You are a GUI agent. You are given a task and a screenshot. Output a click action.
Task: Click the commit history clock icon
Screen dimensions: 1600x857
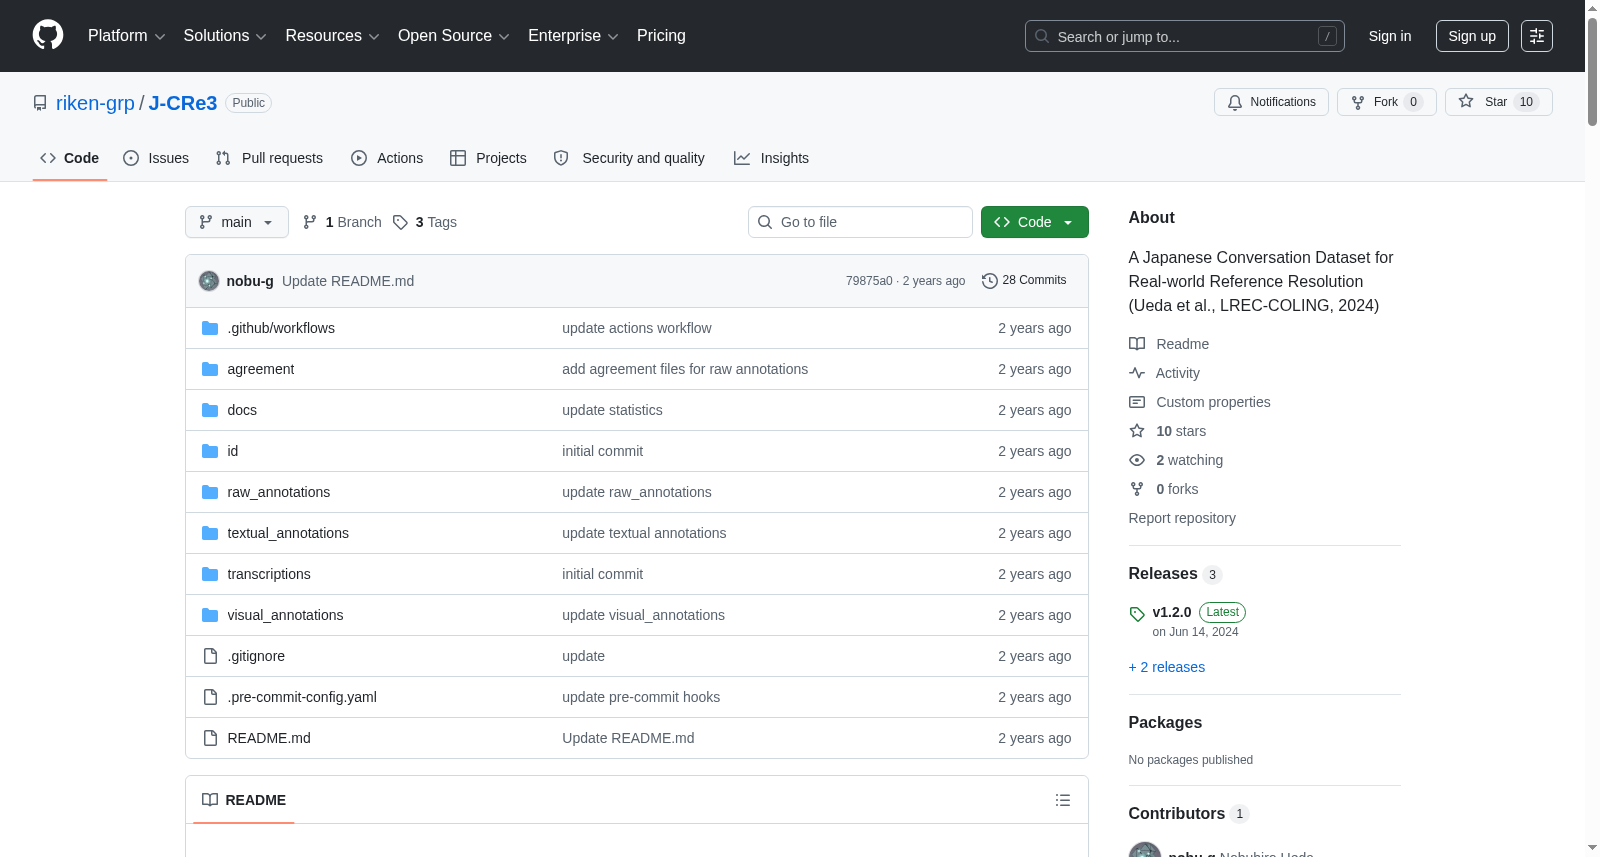pos(990,281)
